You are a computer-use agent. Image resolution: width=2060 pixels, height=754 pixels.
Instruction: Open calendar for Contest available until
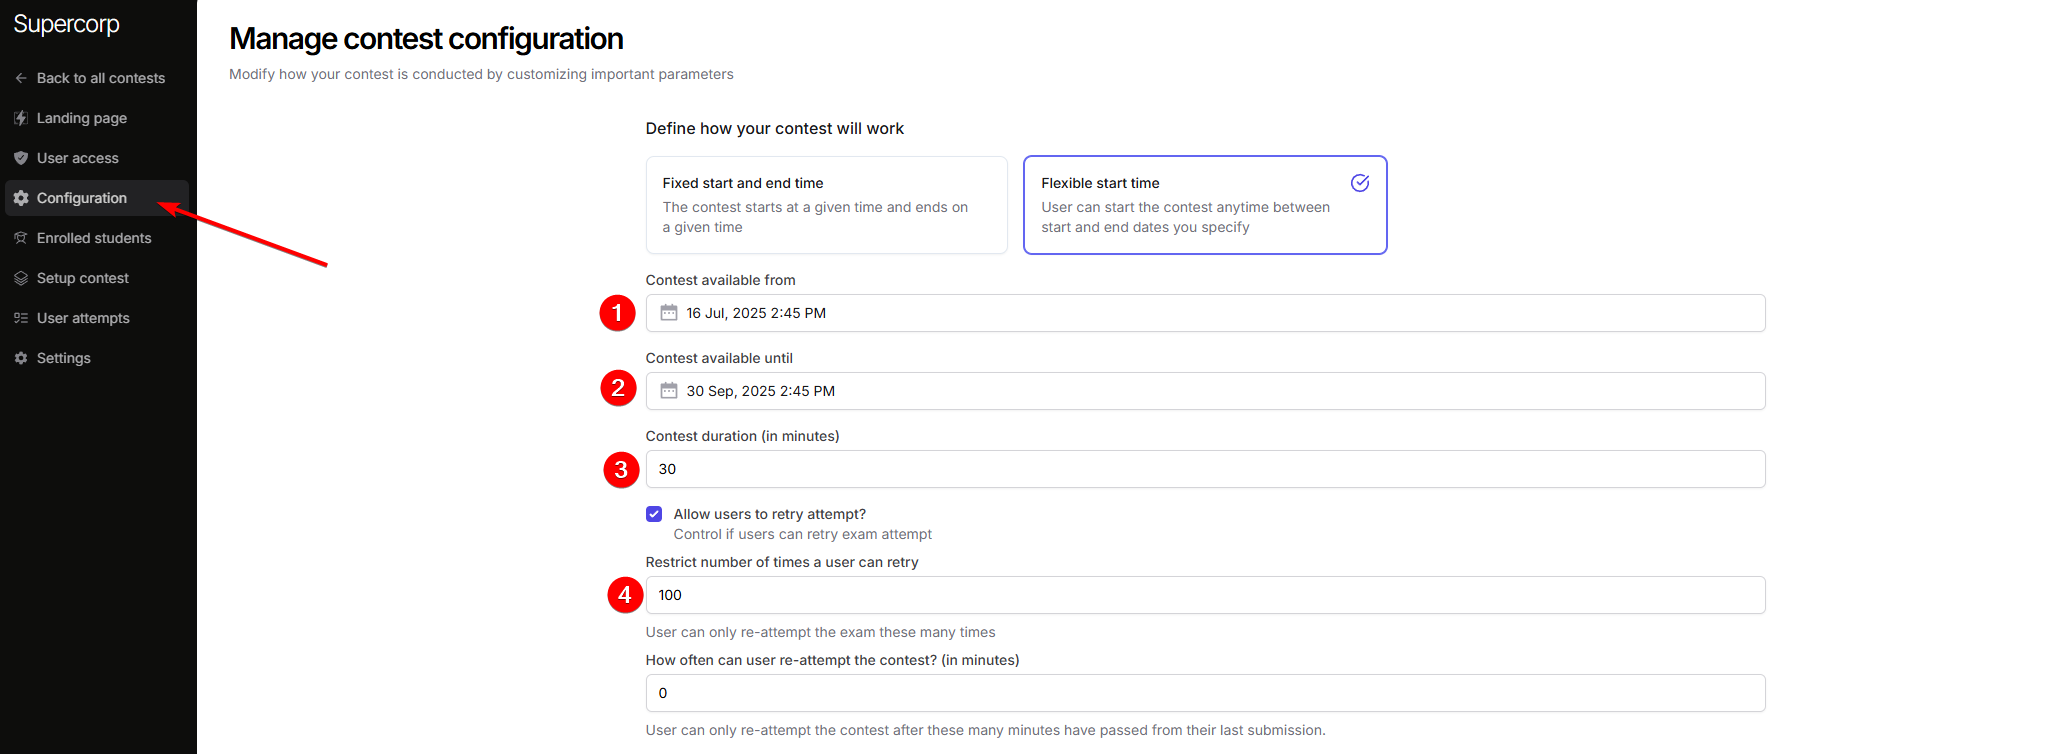coord(669,391)
